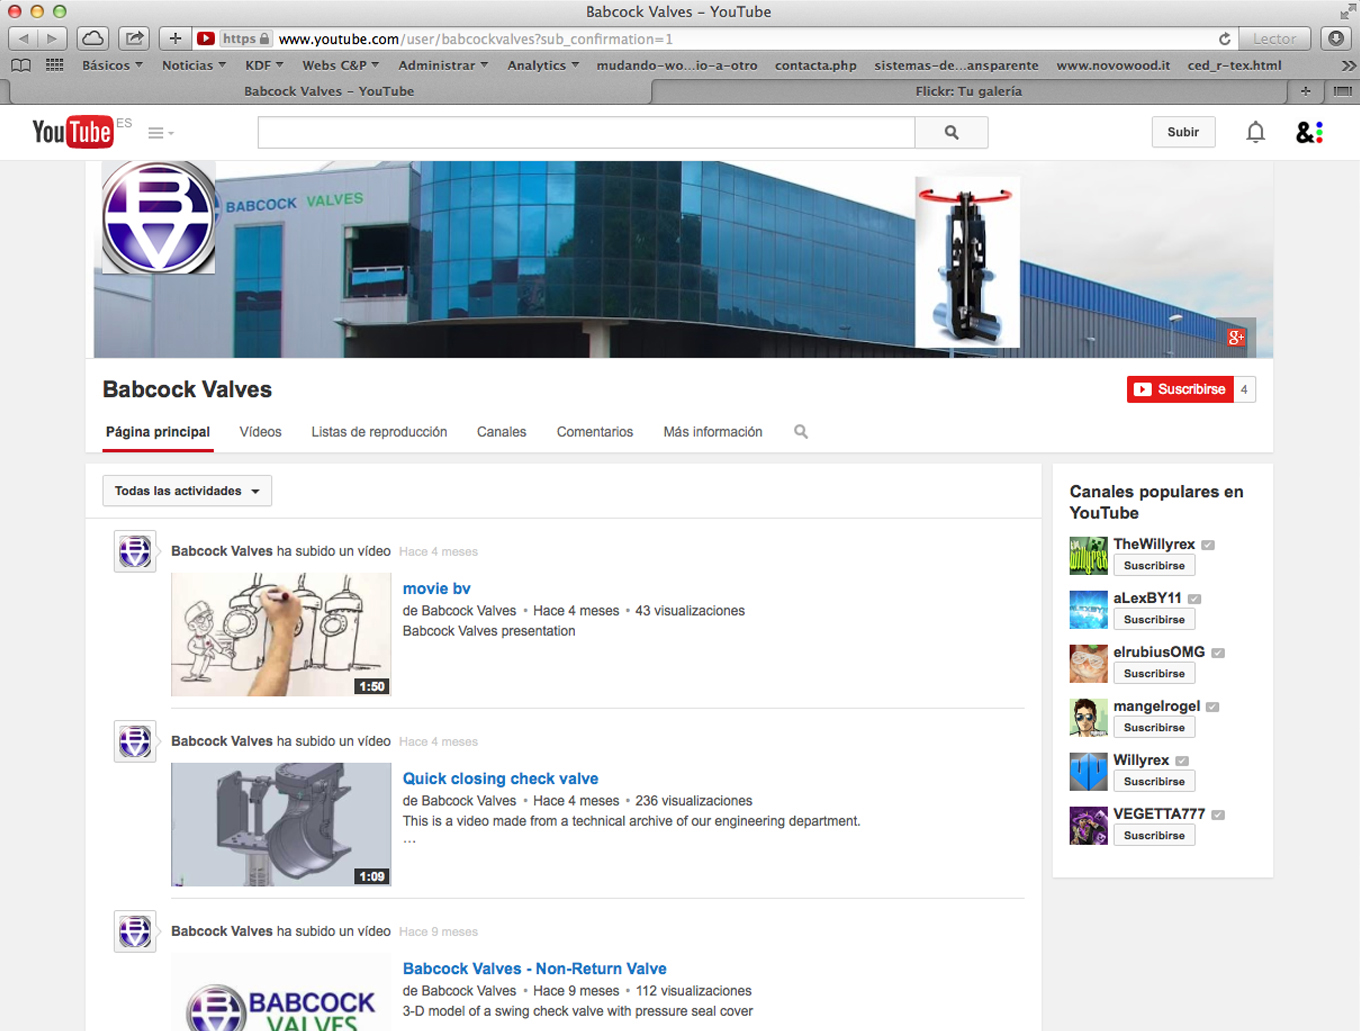Open Más información tab
Image resolution: width=1360 pixels, height=1031 pixels.
[x=713, y=432]
